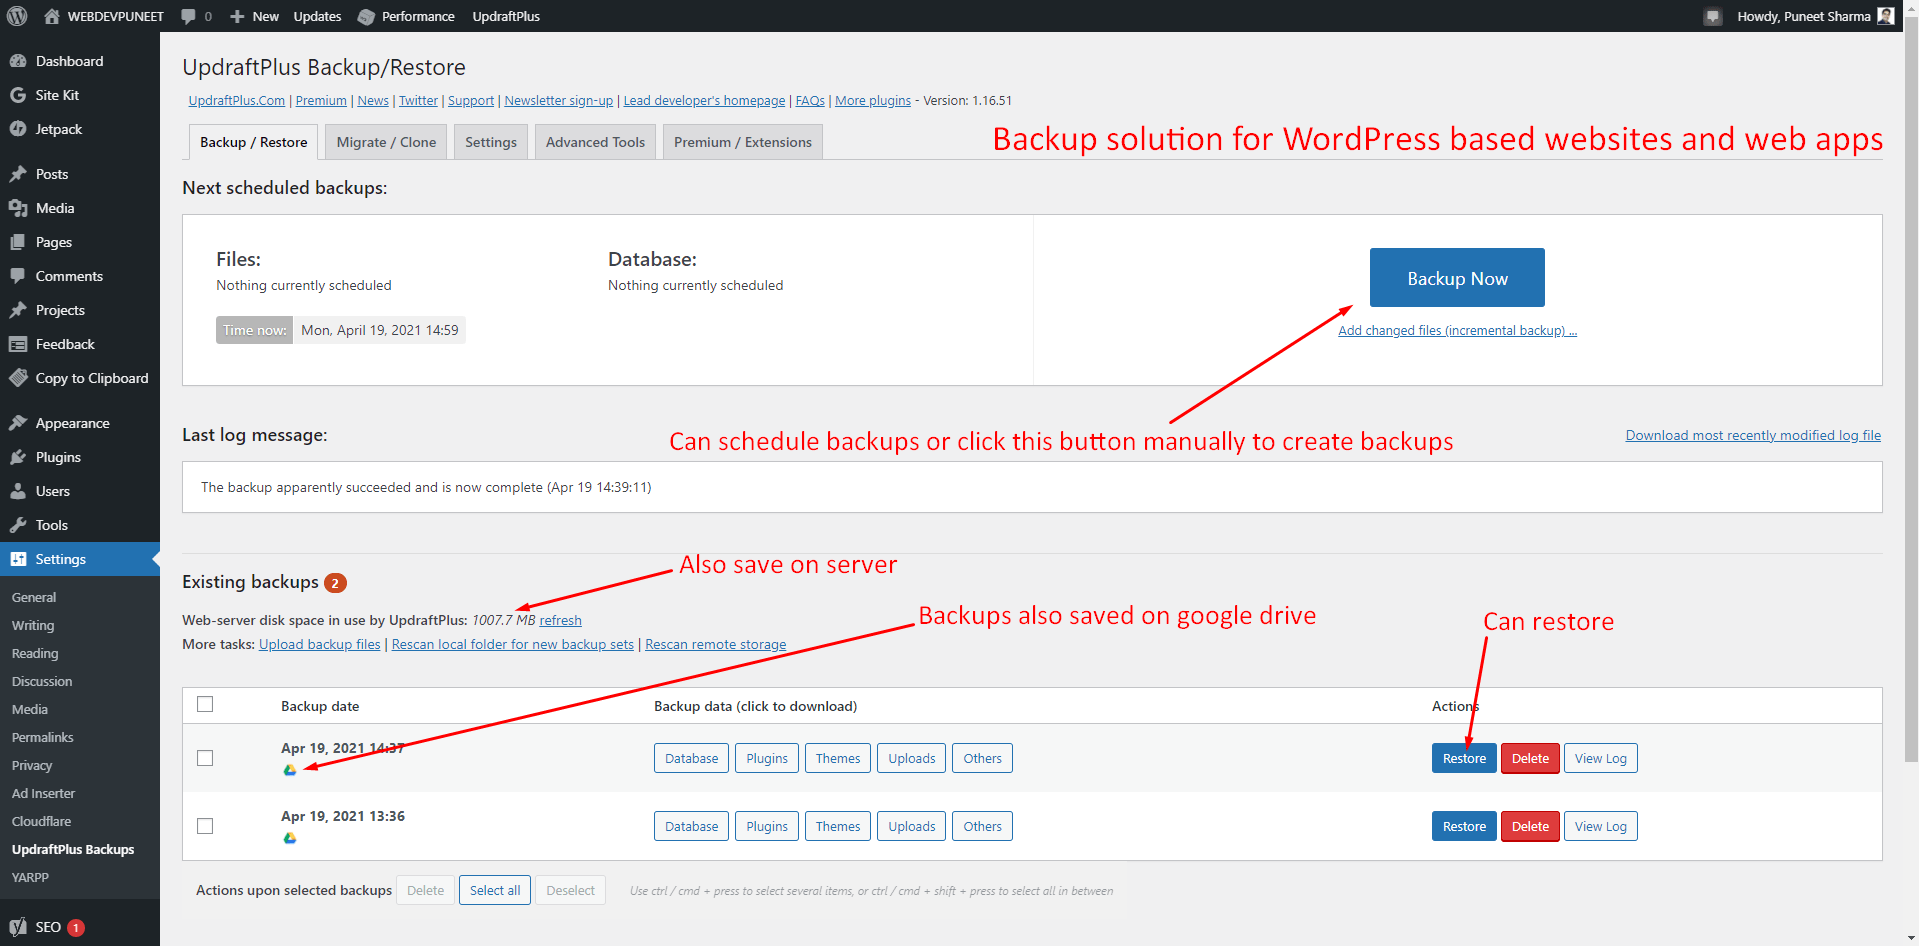Image resolution: width=1919 pixels, height=946 pixels.
Task: Click the Media icon in main sidebar
Action: coord(18,208)
